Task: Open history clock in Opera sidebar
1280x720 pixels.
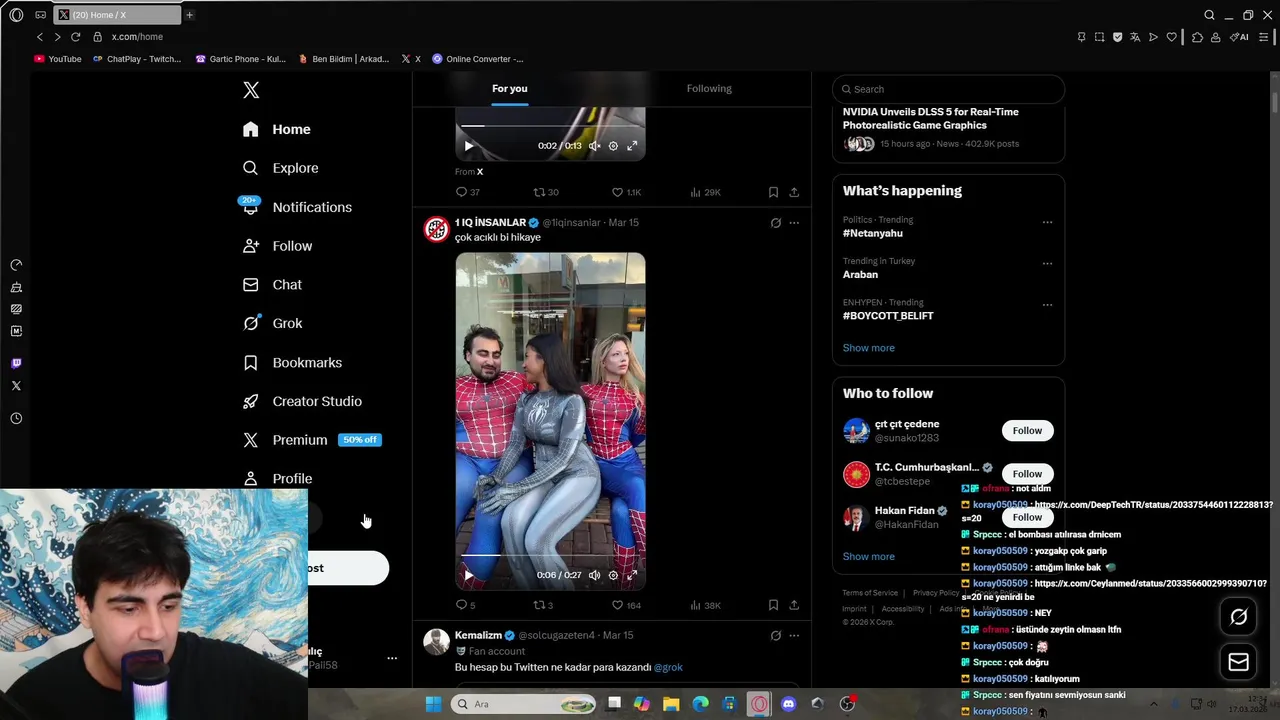Action: pyautogui.click(x=16, y=419)
